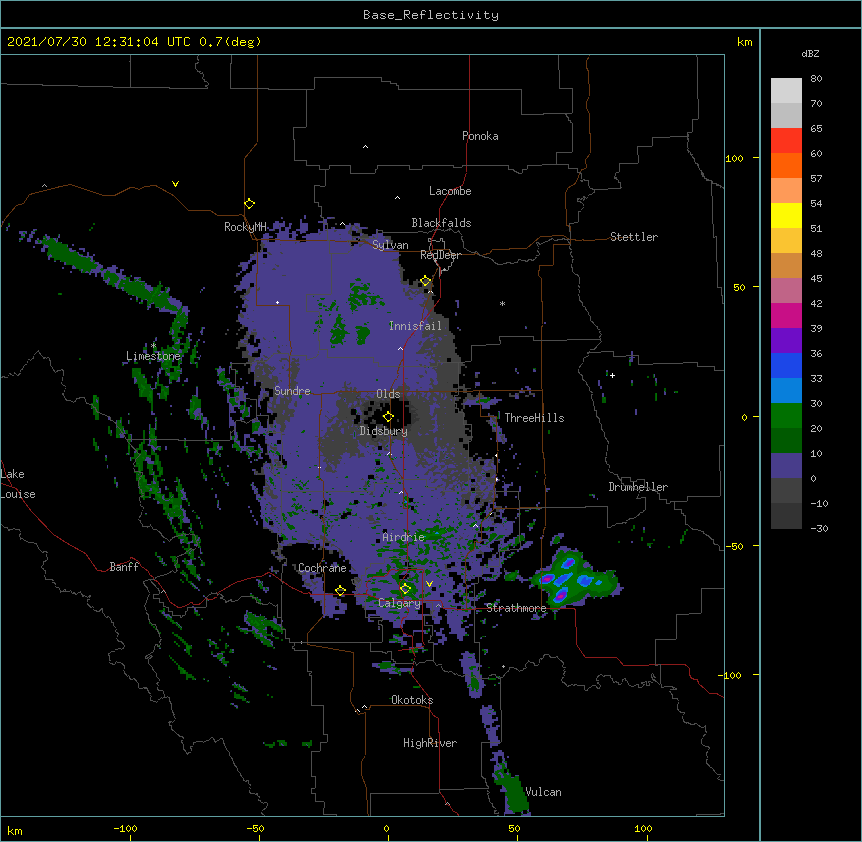This screenshot has height=842, width=862.
Task: Click the 2021/07/30 12:31:04 UTC timestamp
Action: coord(99,42)
